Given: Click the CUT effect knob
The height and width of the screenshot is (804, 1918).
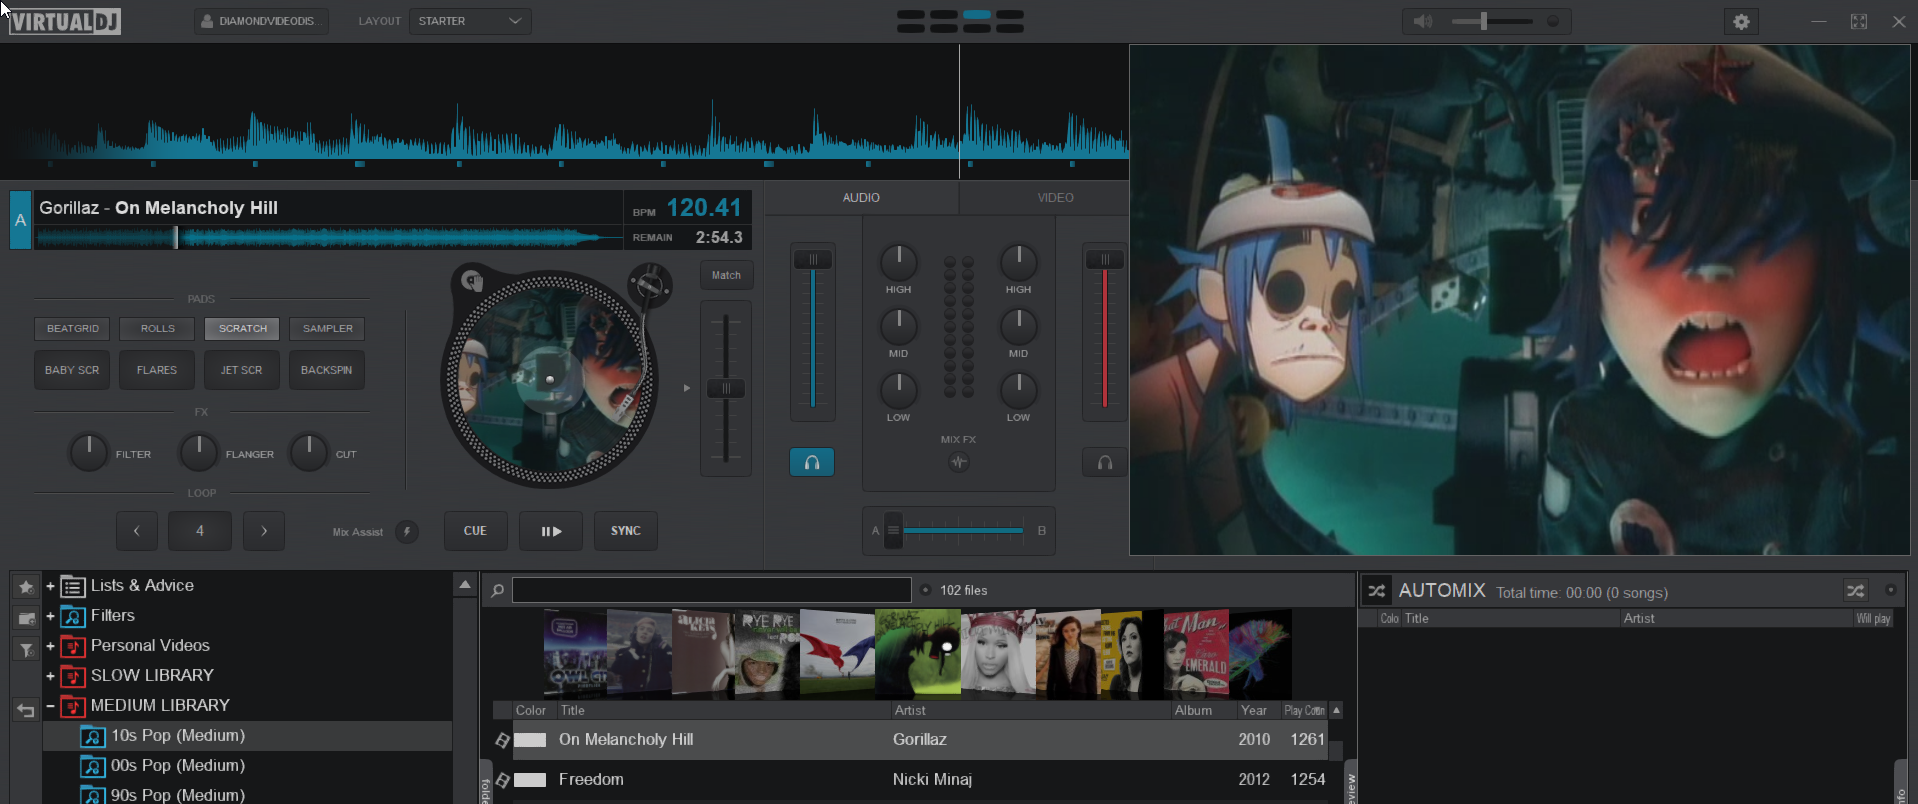Looking at the screenshot, I should point(308,452).
